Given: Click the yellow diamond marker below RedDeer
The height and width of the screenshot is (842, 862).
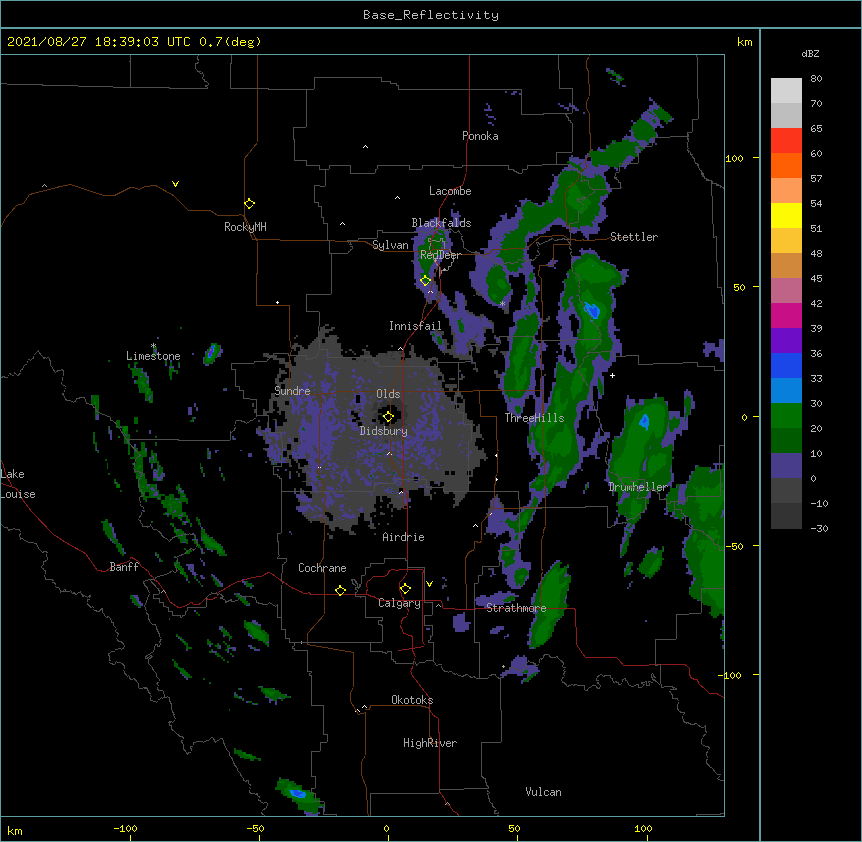Looking at the screenshot, I should [425, 281].
